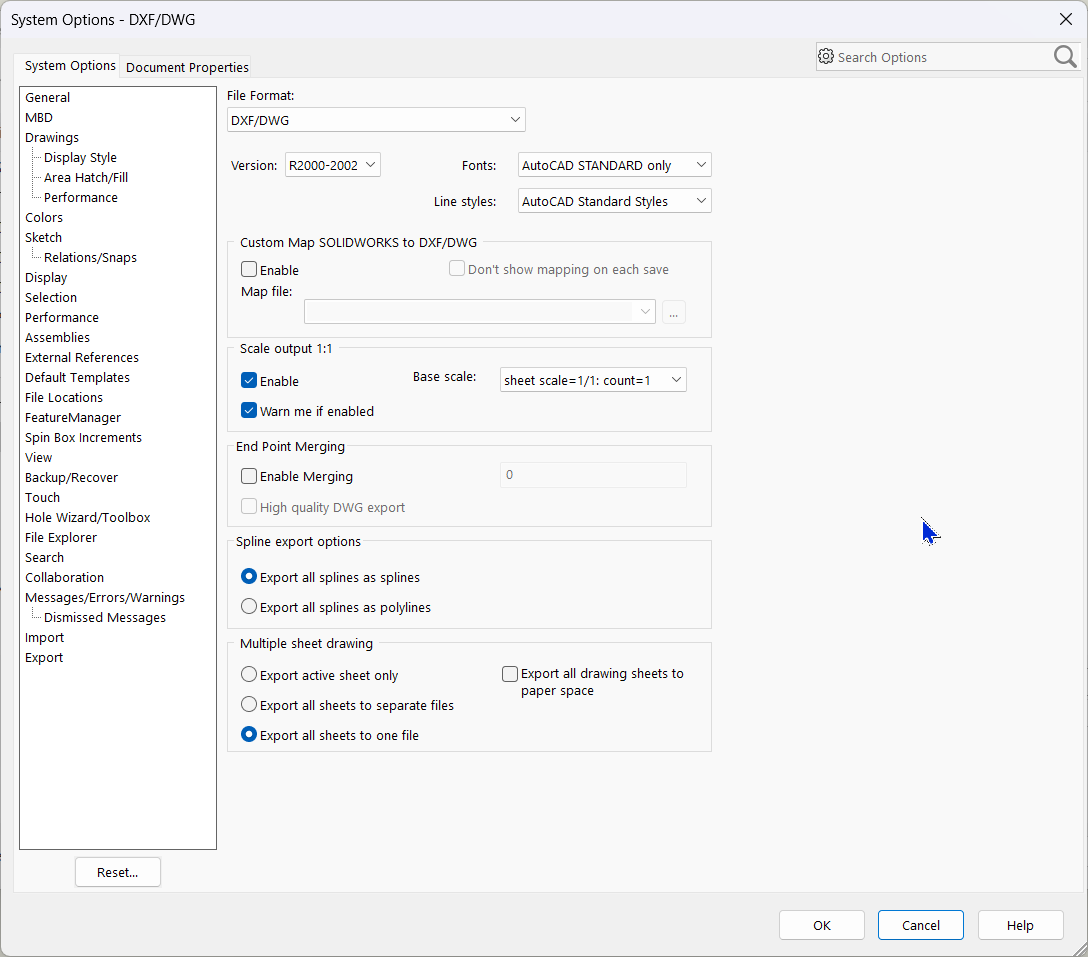Select File Locations item
Image resolution: width=1088 pixels, height=957 pixels.
tap(64, 398)
